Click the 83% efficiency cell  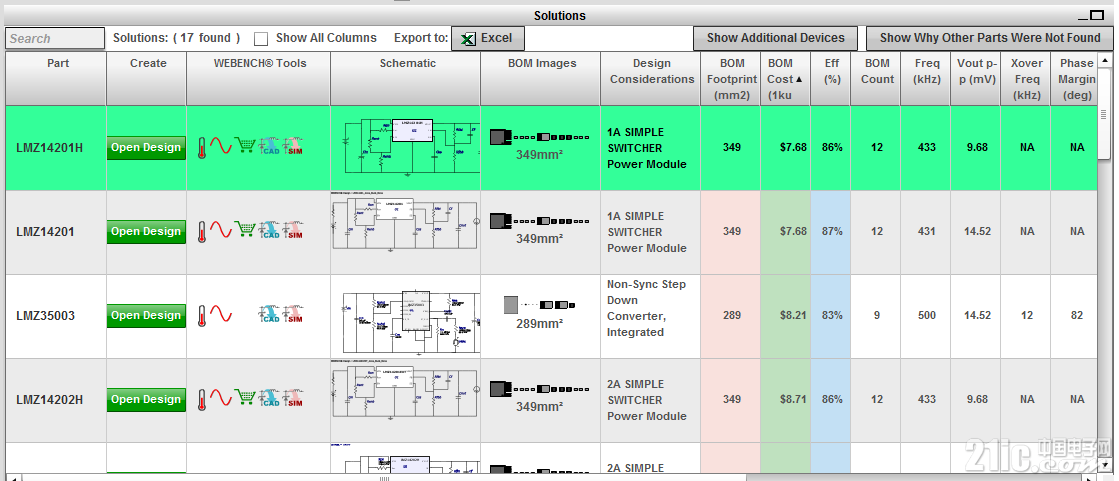pos(831,315)
